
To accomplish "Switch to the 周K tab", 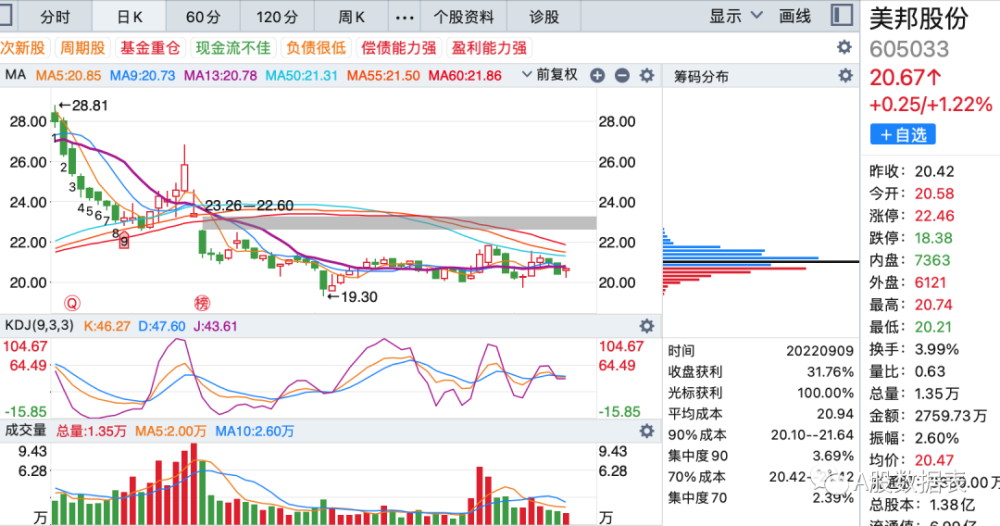I will point(351,17).
